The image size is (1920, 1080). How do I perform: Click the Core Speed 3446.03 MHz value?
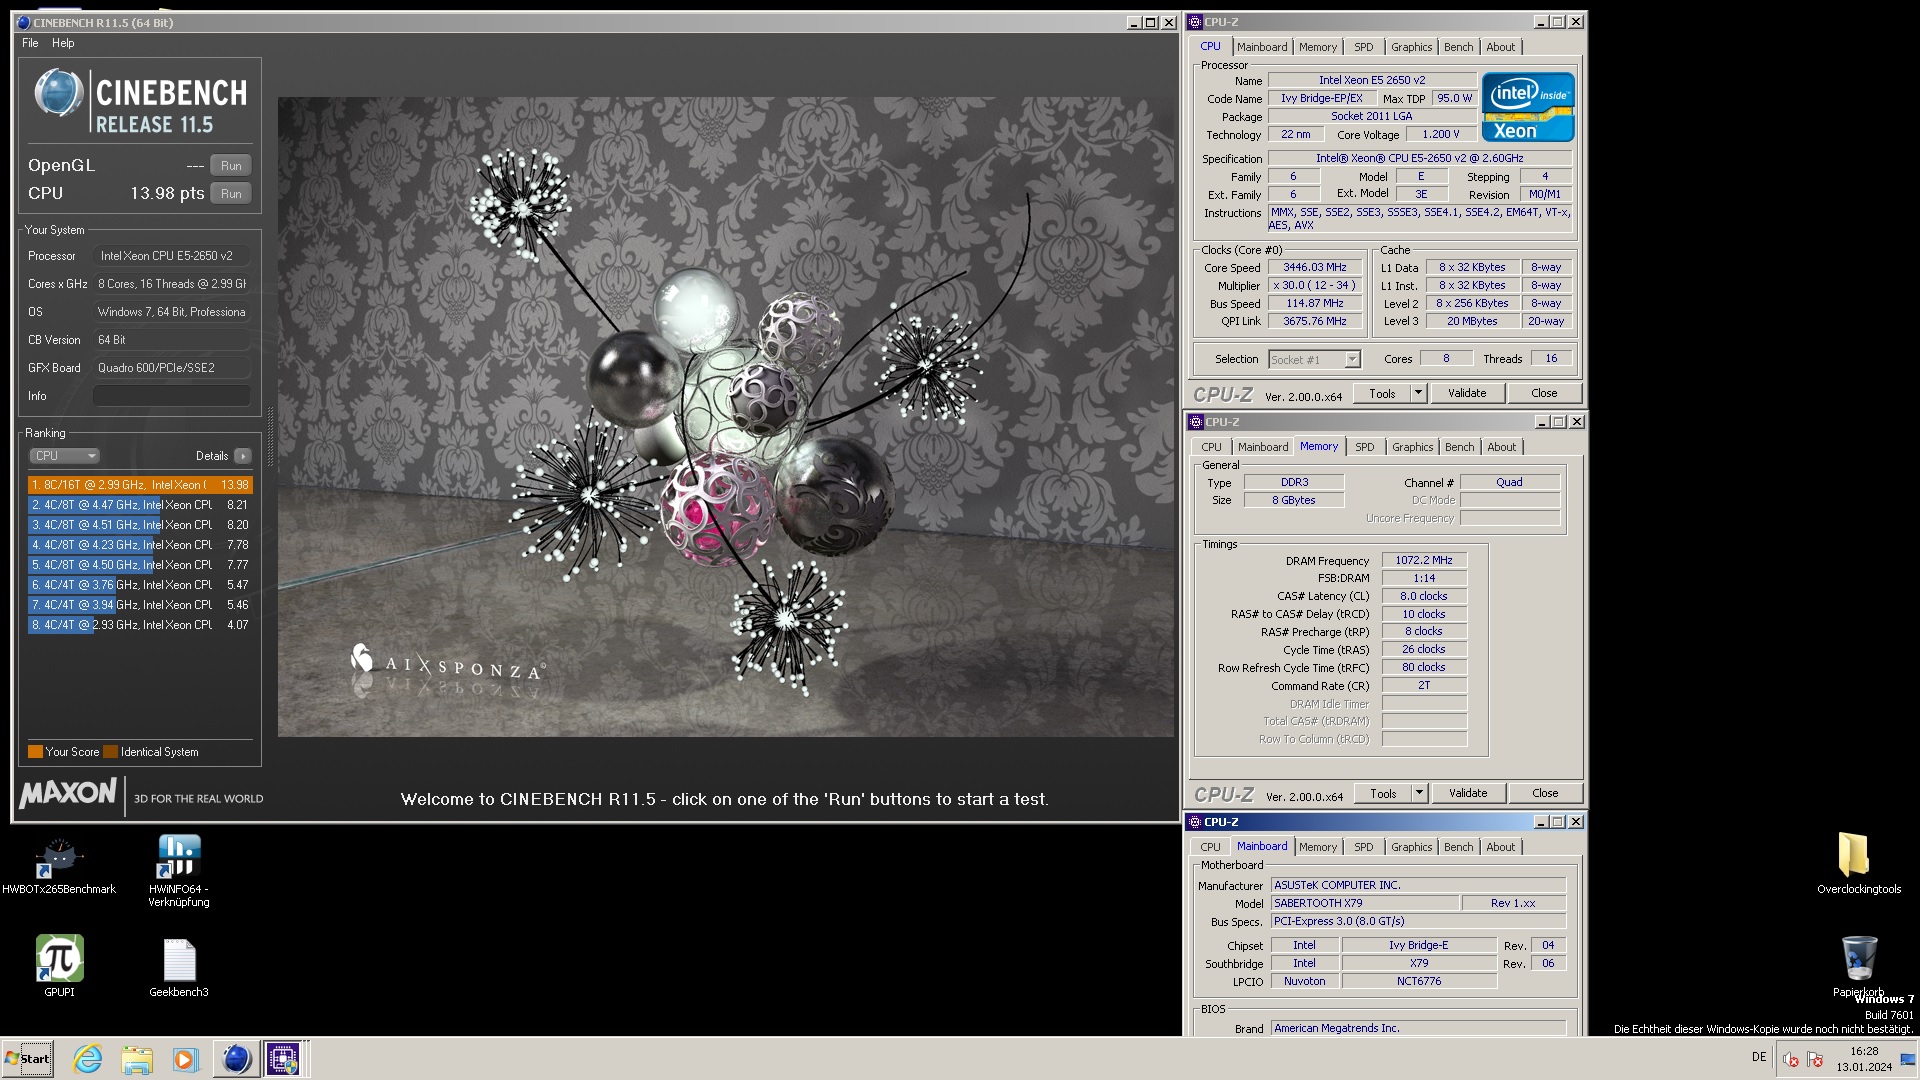click(x=1315, y=268)
